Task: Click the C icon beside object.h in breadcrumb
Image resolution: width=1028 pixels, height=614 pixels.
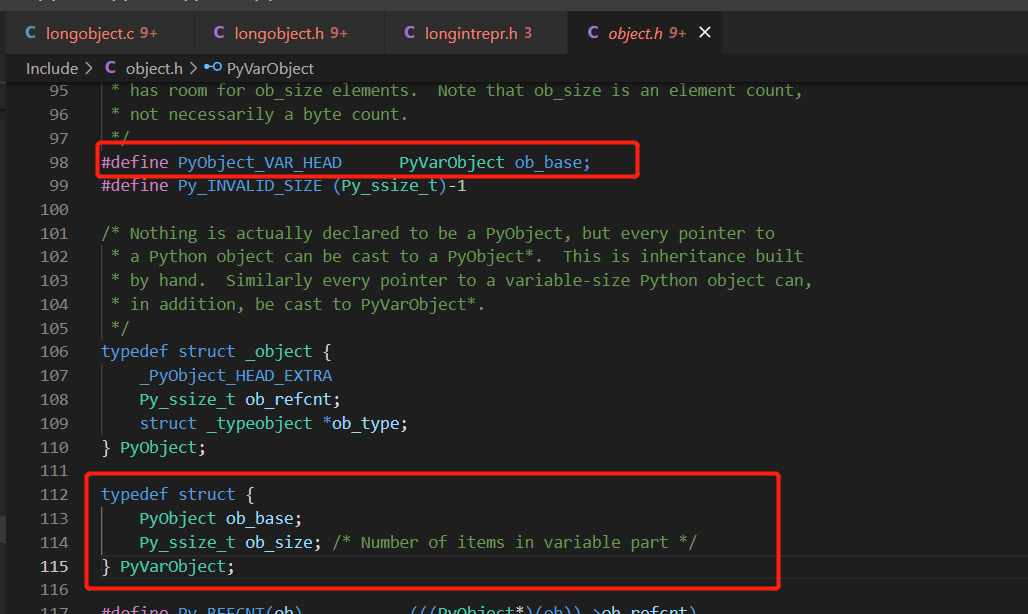Action: [113, 68]
